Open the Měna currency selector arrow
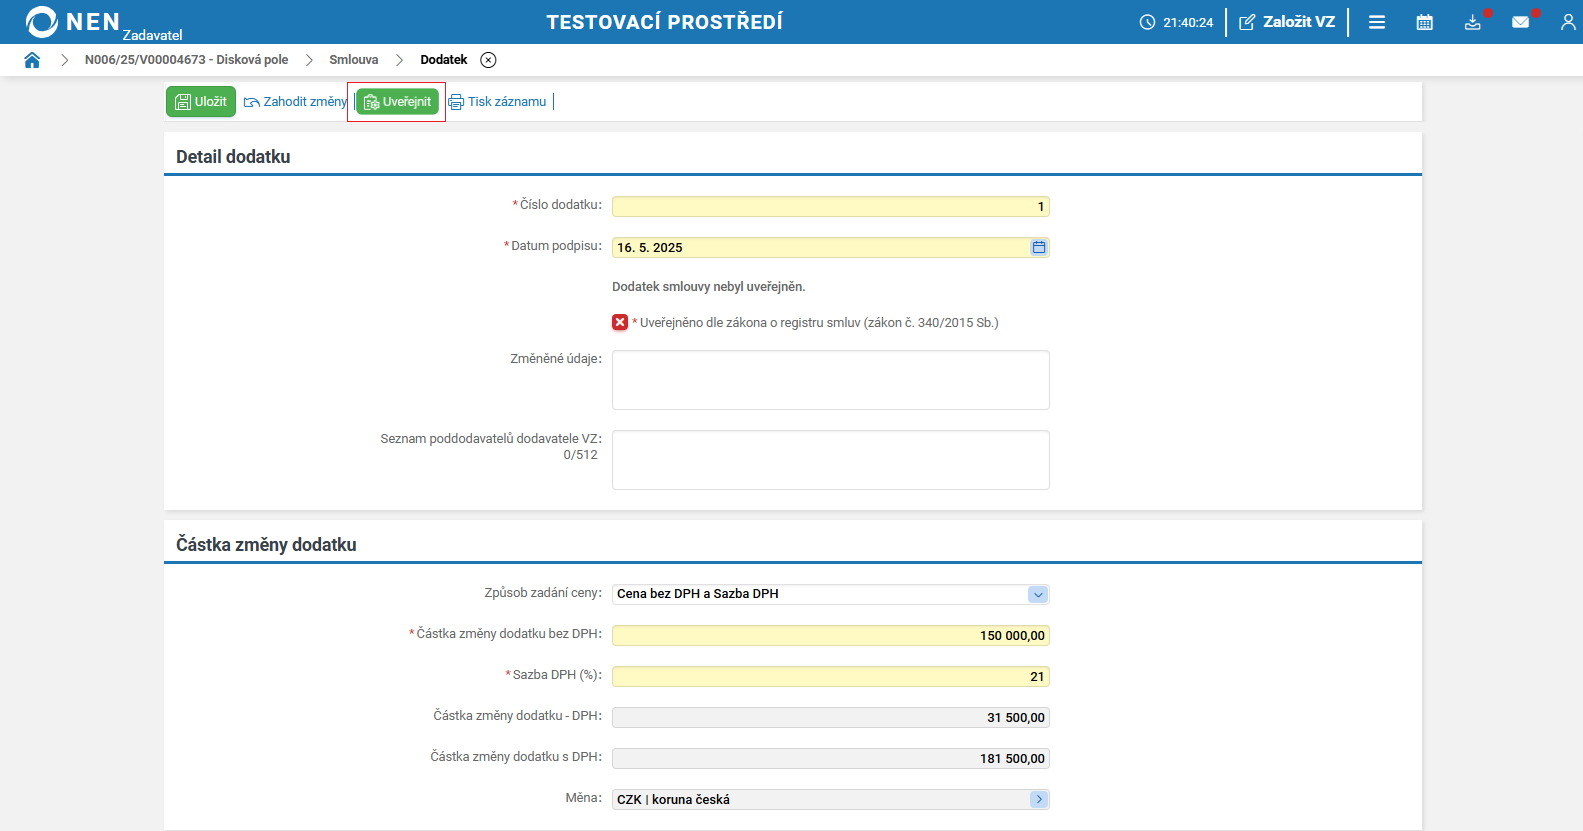Viewport: 1583px width, 831px height. click(x=1039, y=799)
